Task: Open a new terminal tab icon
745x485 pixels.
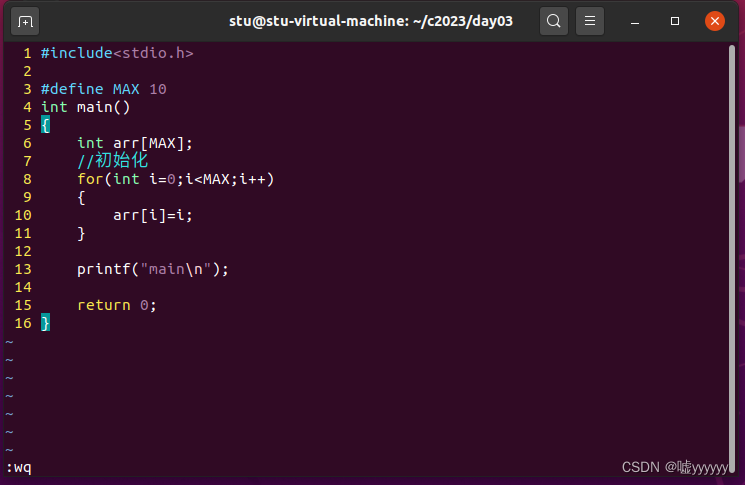Action: pos(26,21)
